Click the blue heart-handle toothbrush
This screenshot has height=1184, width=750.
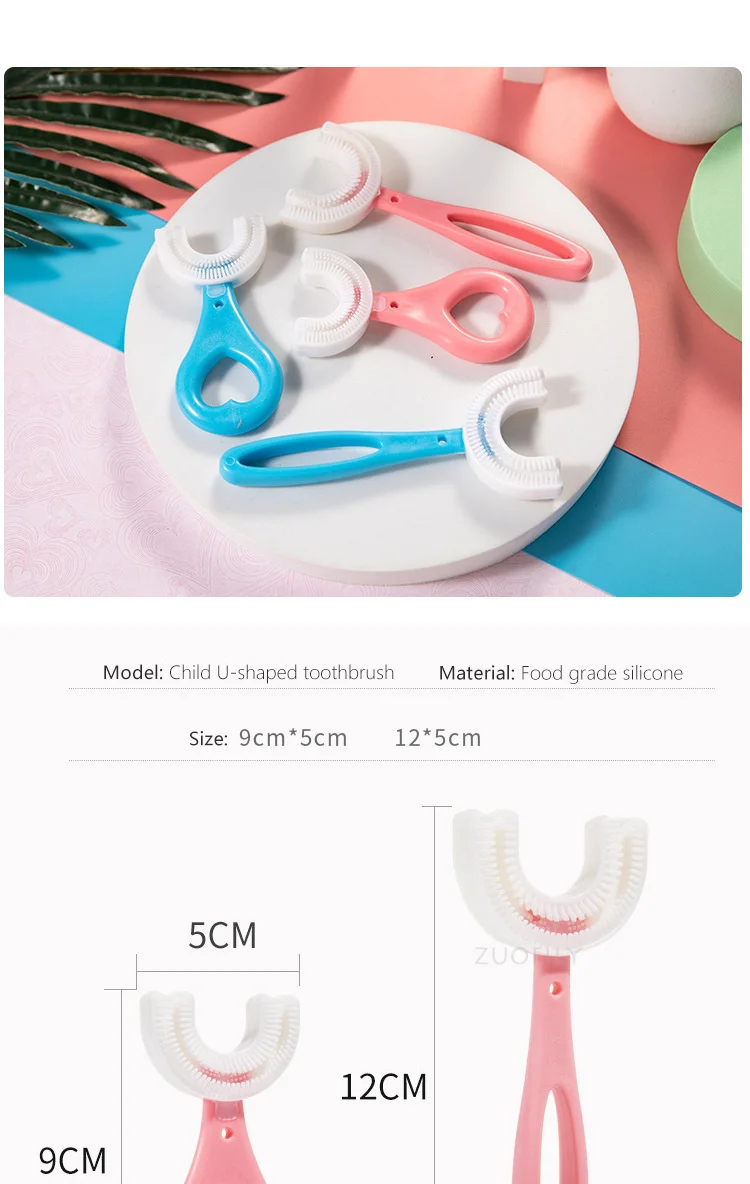click(219, 325)
